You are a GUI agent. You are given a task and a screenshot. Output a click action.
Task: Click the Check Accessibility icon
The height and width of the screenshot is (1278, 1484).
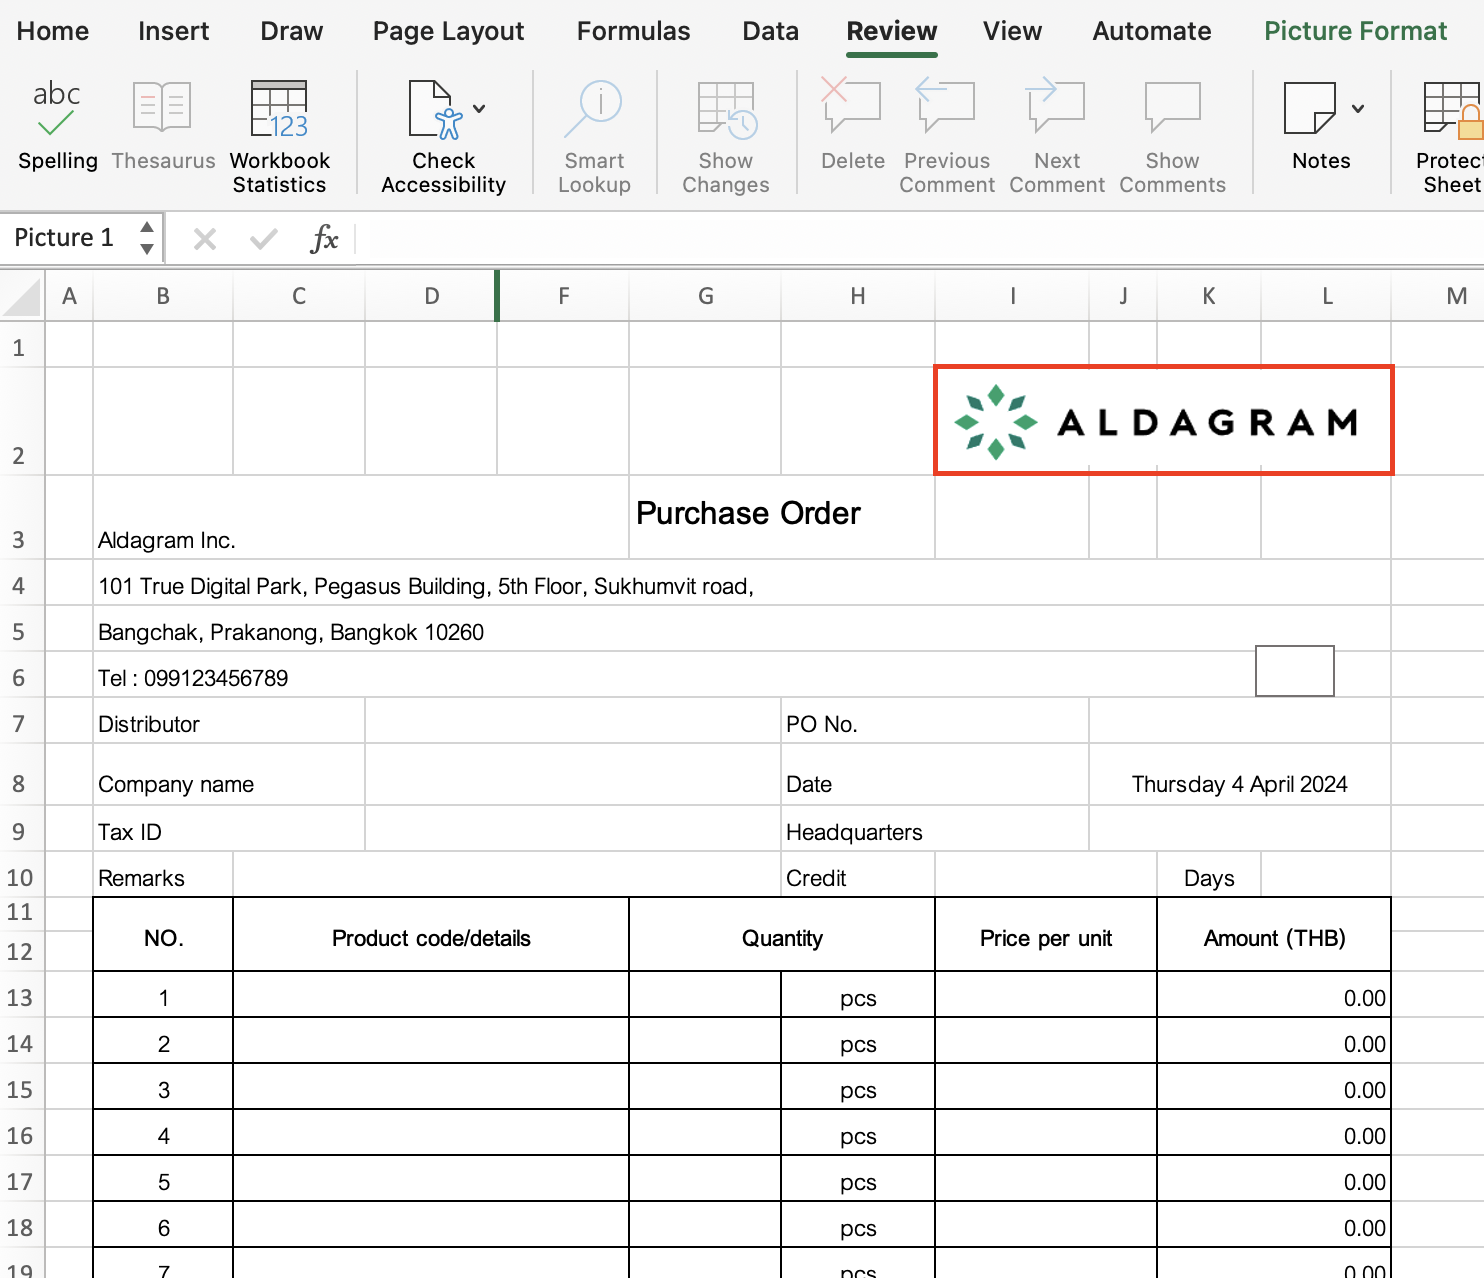[x=433, y=111]
